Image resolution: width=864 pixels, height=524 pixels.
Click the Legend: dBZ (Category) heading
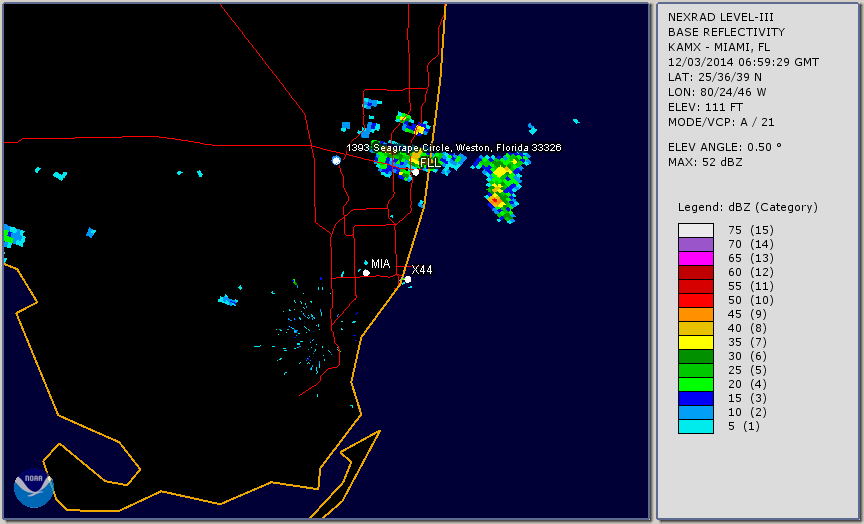pyautogui.click(x=748, y=207)
